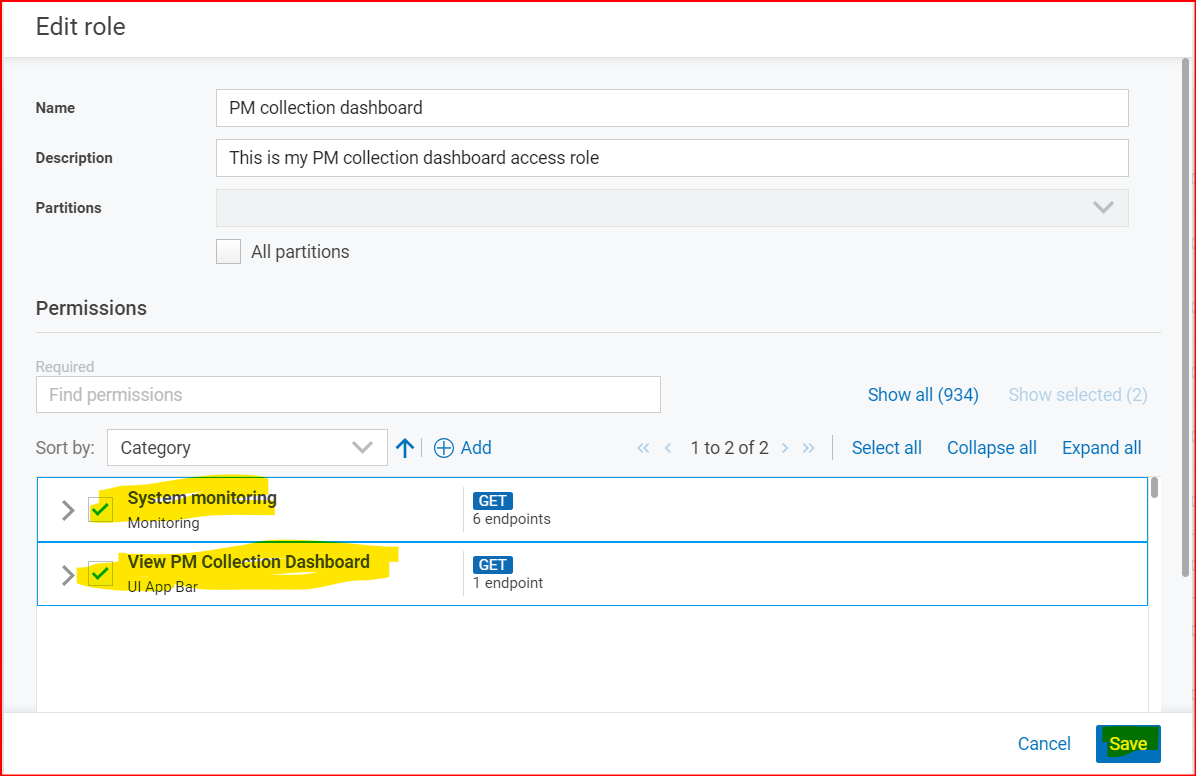The image size is (1196, 776).
Task: Click the 'System monitoring' permission title
Action: tap(202, 498)
